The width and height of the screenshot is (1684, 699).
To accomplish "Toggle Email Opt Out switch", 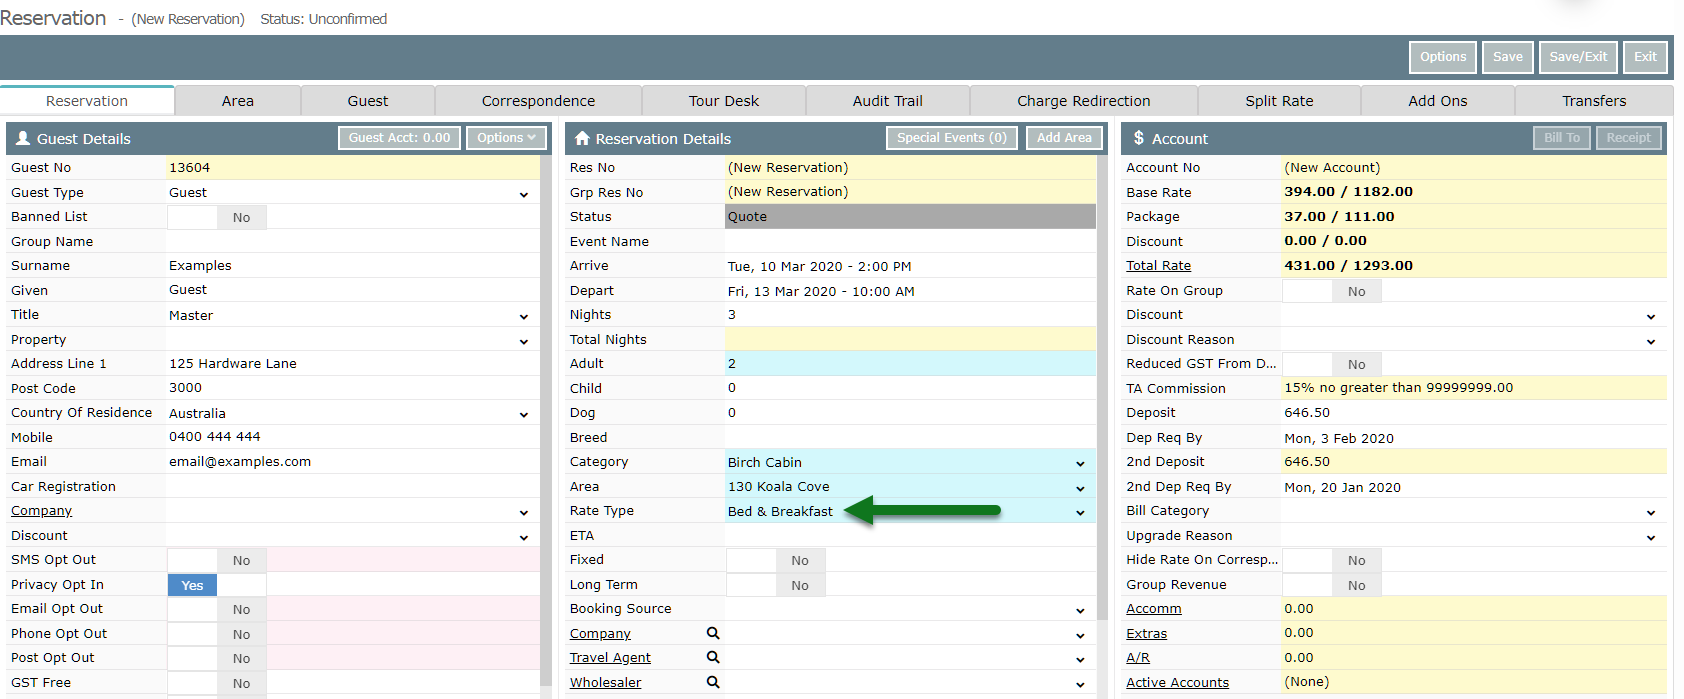I will tap(217, 609).
